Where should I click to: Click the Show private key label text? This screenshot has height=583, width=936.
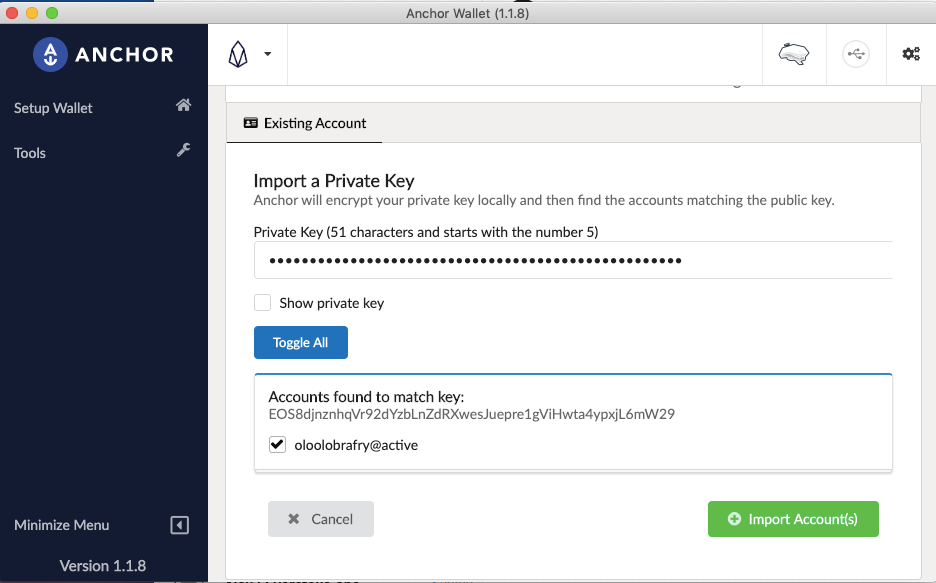[332, 303]
